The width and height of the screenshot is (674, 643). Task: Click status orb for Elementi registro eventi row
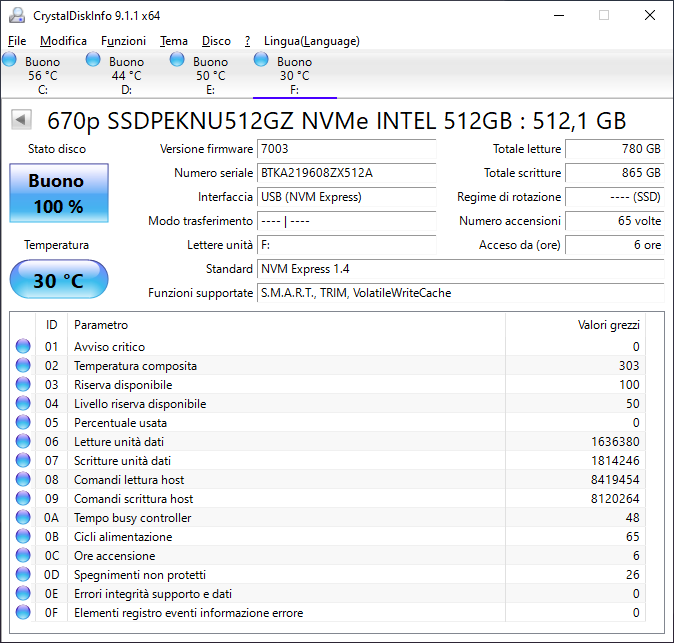click(23, 612)
